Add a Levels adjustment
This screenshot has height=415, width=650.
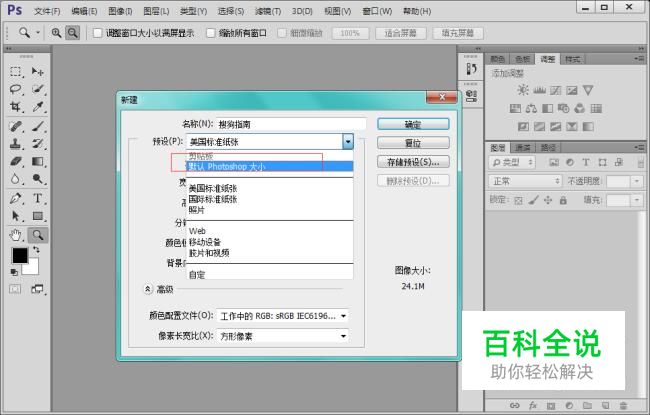539,90
